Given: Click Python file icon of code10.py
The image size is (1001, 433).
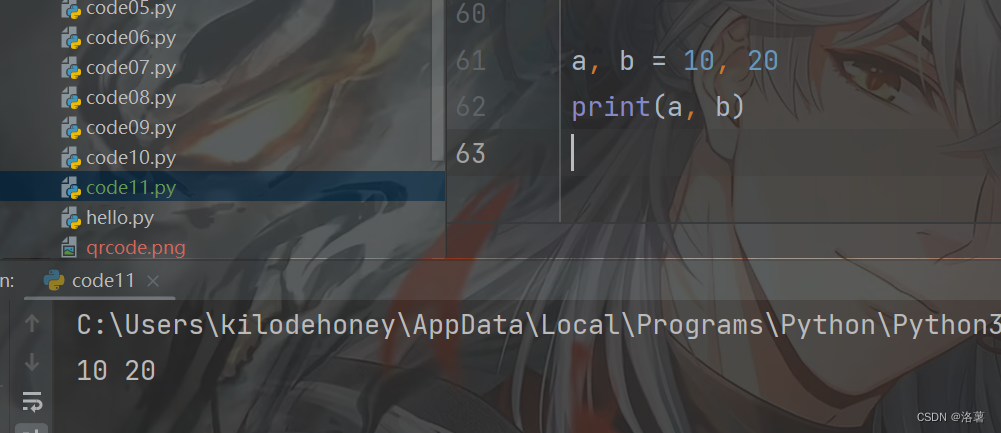Looking at the screenshot, I should [x=70, y=158].
